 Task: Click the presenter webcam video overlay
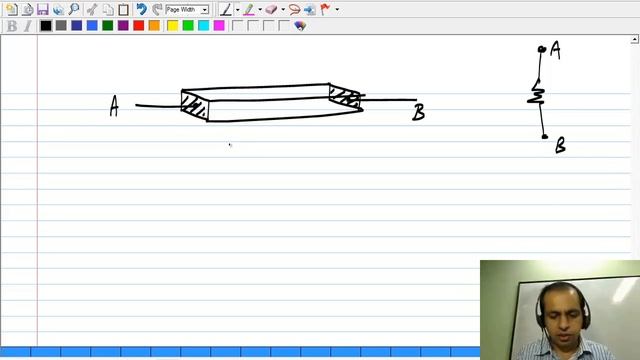point(560,310)
